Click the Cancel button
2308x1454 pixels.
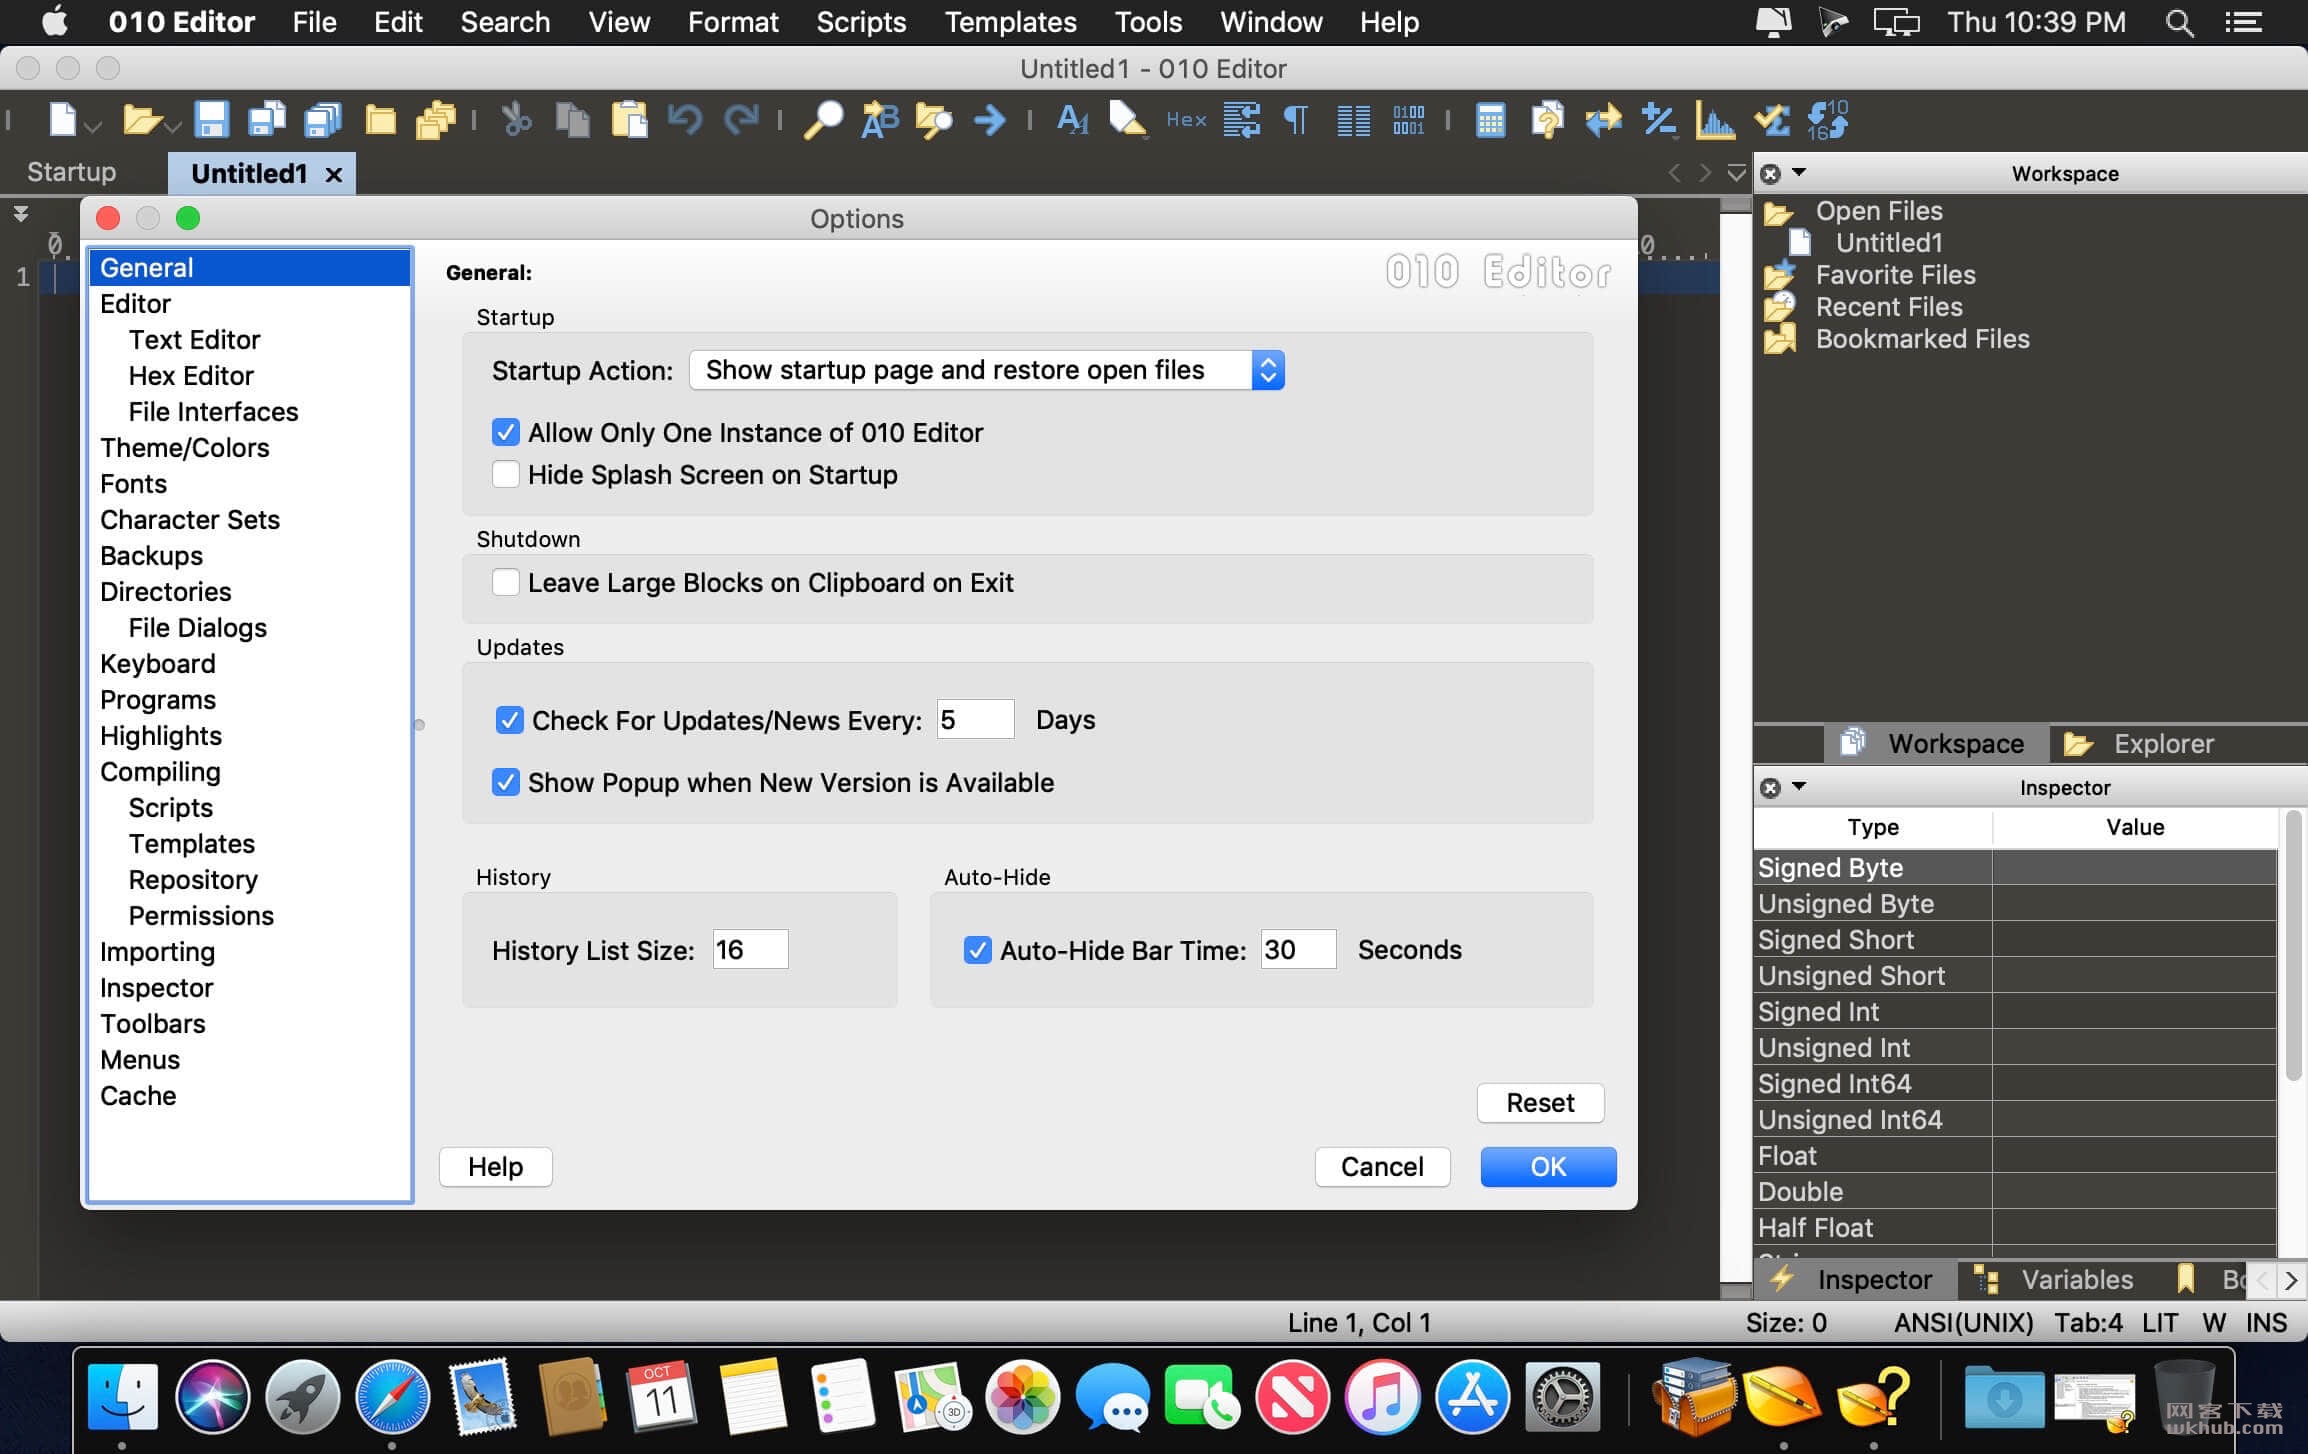click(1382, 1167)
